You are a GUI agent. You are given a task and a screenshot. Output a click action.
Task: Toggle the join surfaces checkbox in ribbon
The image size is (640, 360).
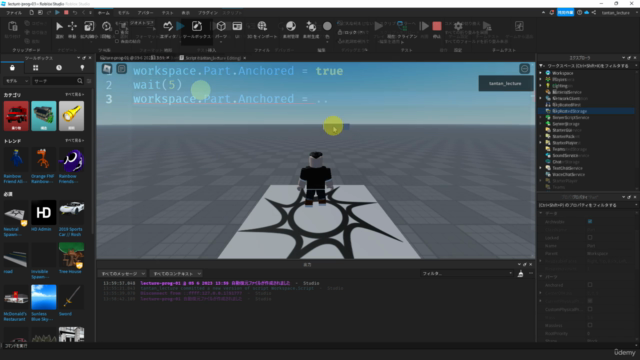point(117,41)
